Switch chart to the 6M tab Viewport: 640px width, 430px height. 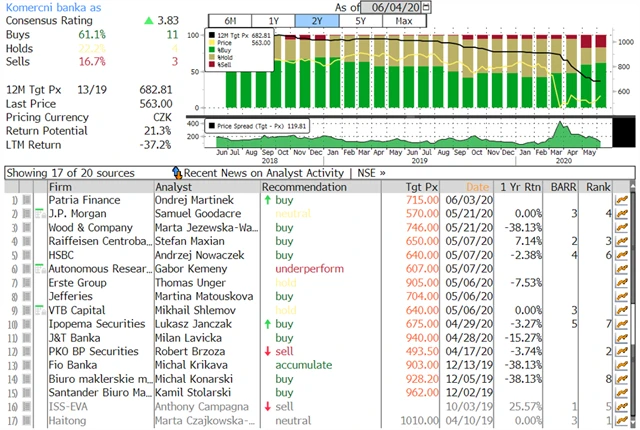pos(229,20)
